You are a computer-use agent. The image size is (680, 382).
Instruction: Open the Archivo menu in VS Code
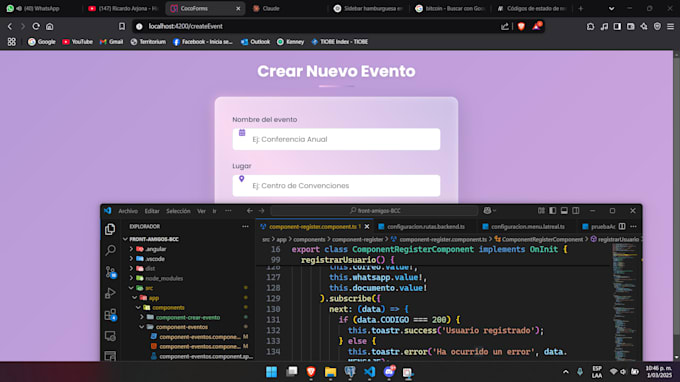pyautogui.click(x=128, y=211)
